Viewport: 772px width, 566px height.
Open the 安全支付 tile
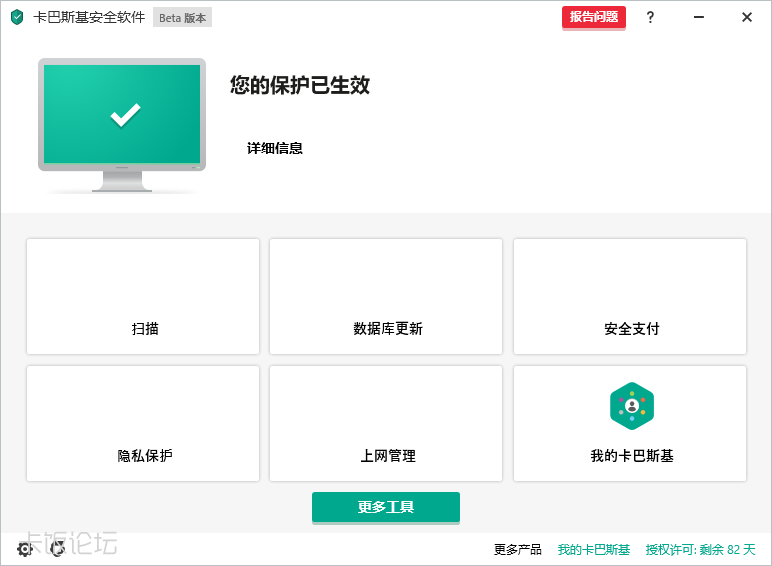pyautogui.click(x=630, y=296)
